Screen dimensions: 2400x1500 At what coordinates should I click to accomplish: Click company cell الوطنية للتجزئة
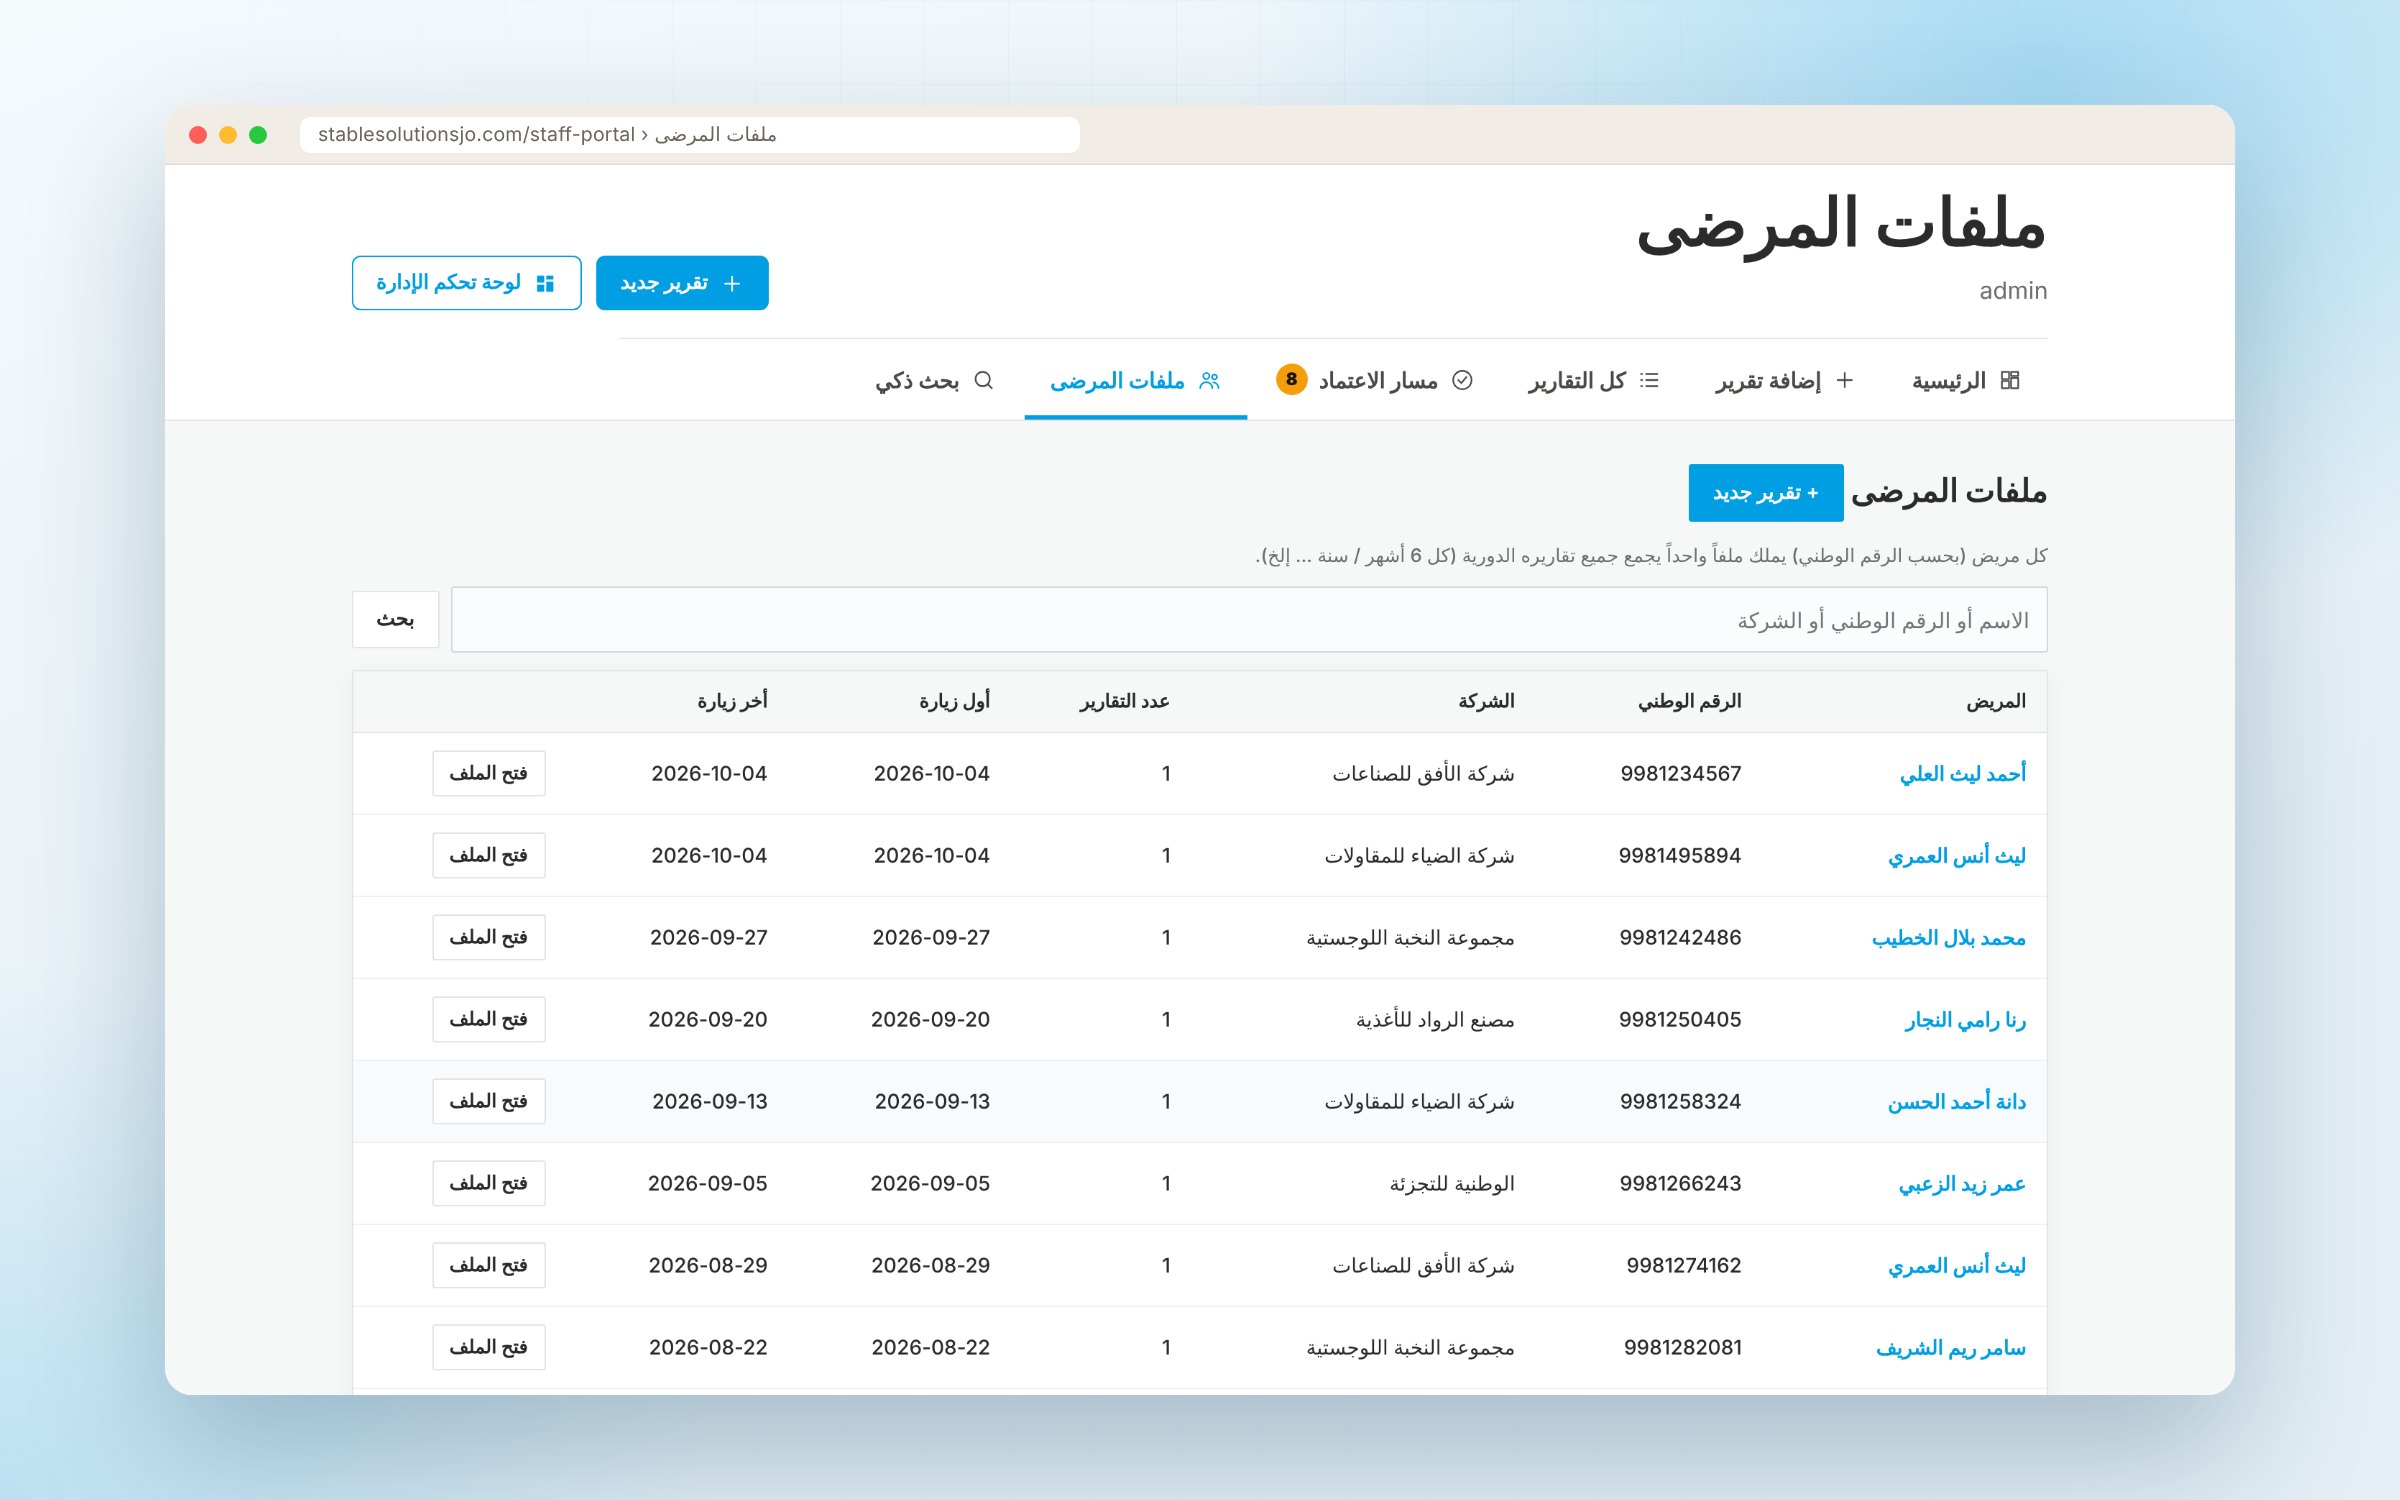(1452, 1184)
